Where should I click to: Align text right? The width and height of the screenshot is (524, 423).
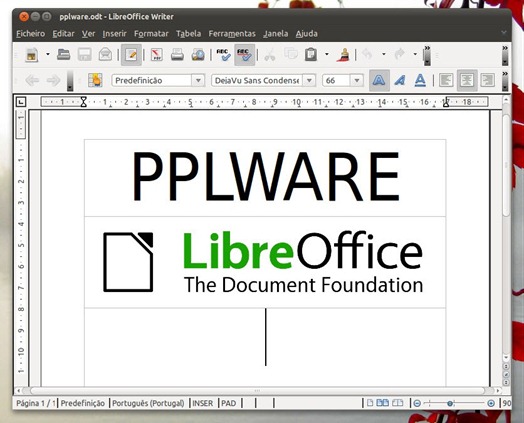point(487,80)
